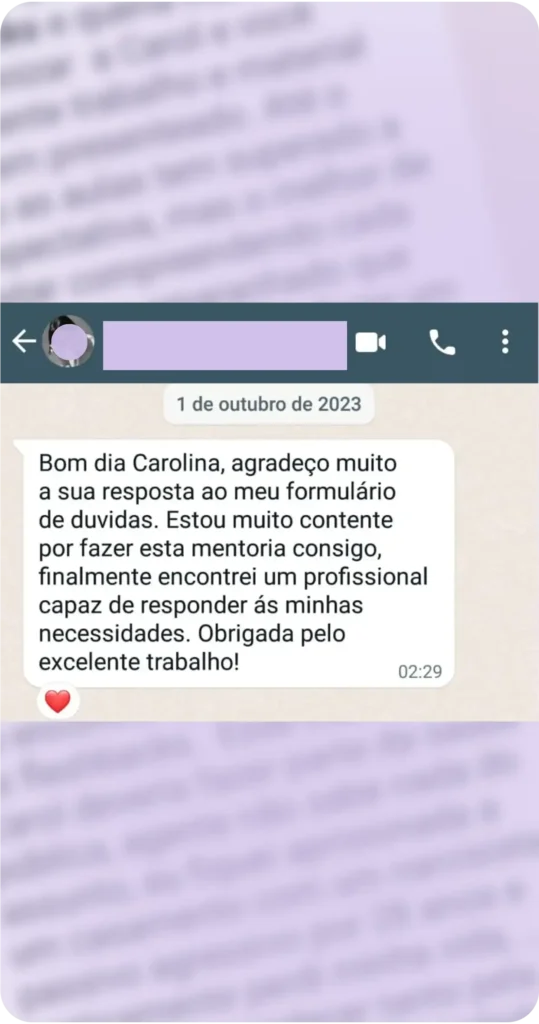Click the word 'formulário' in the message

click(x=342, y=492)
